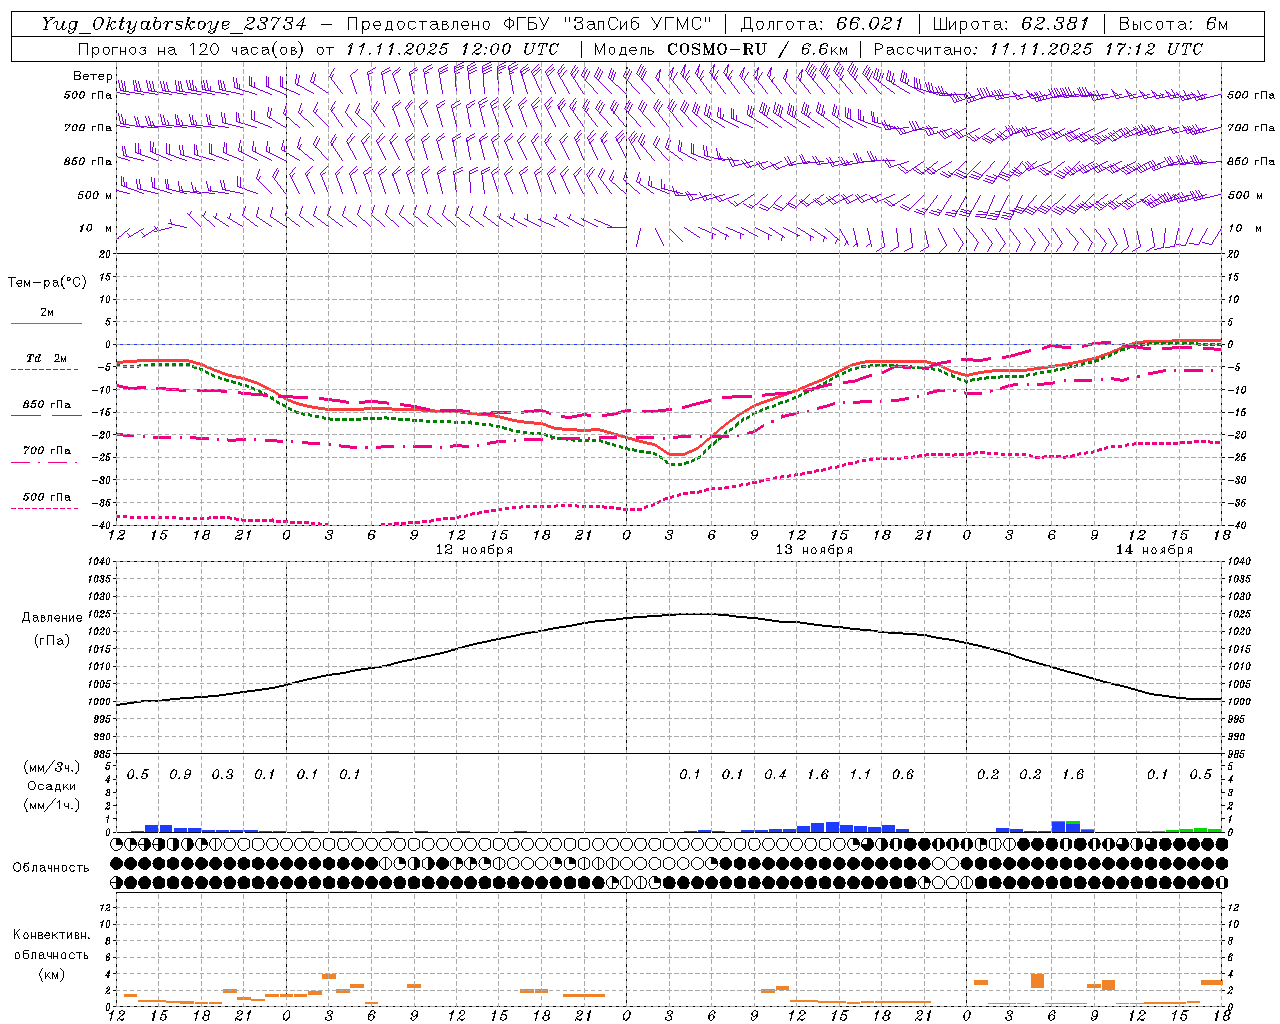
Task: Click the 850 гПа temperature legend entry
Action: click(x=46, y=405)
